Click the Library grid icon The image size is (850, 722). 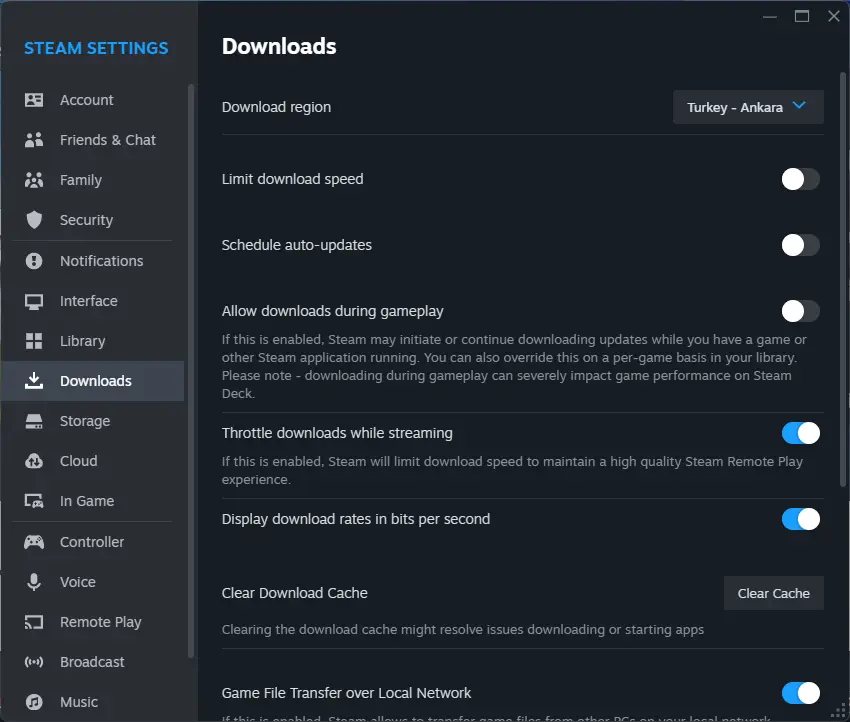tap(34, 341)
